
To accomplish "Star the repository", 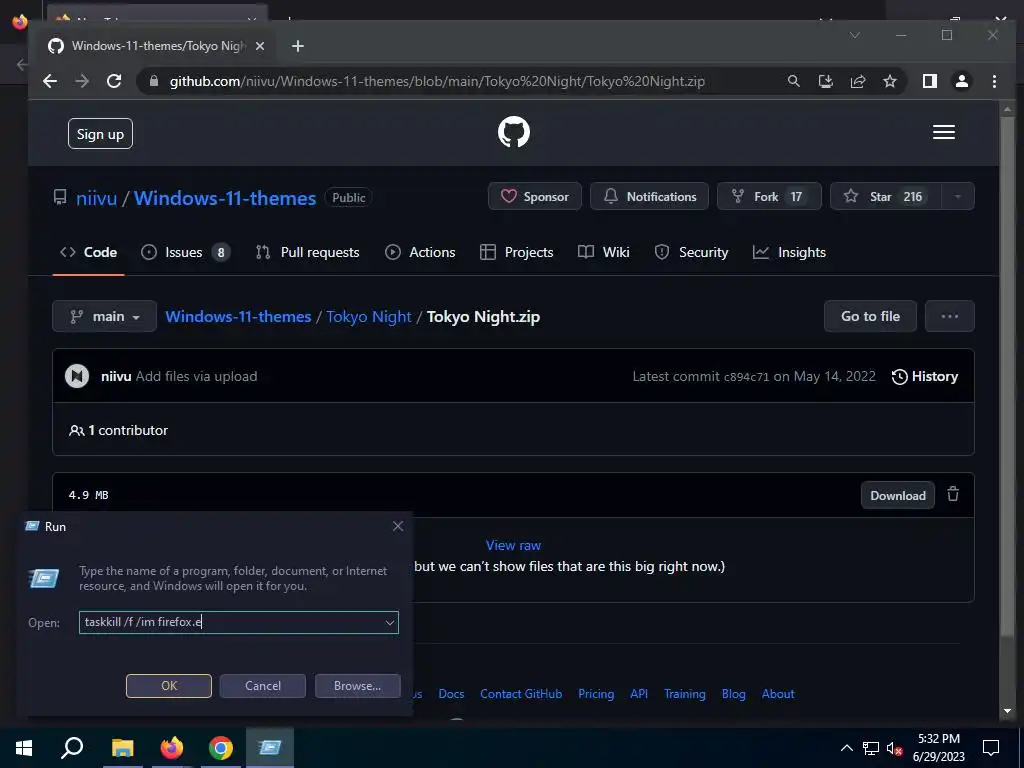I will (x=886, y=197).
